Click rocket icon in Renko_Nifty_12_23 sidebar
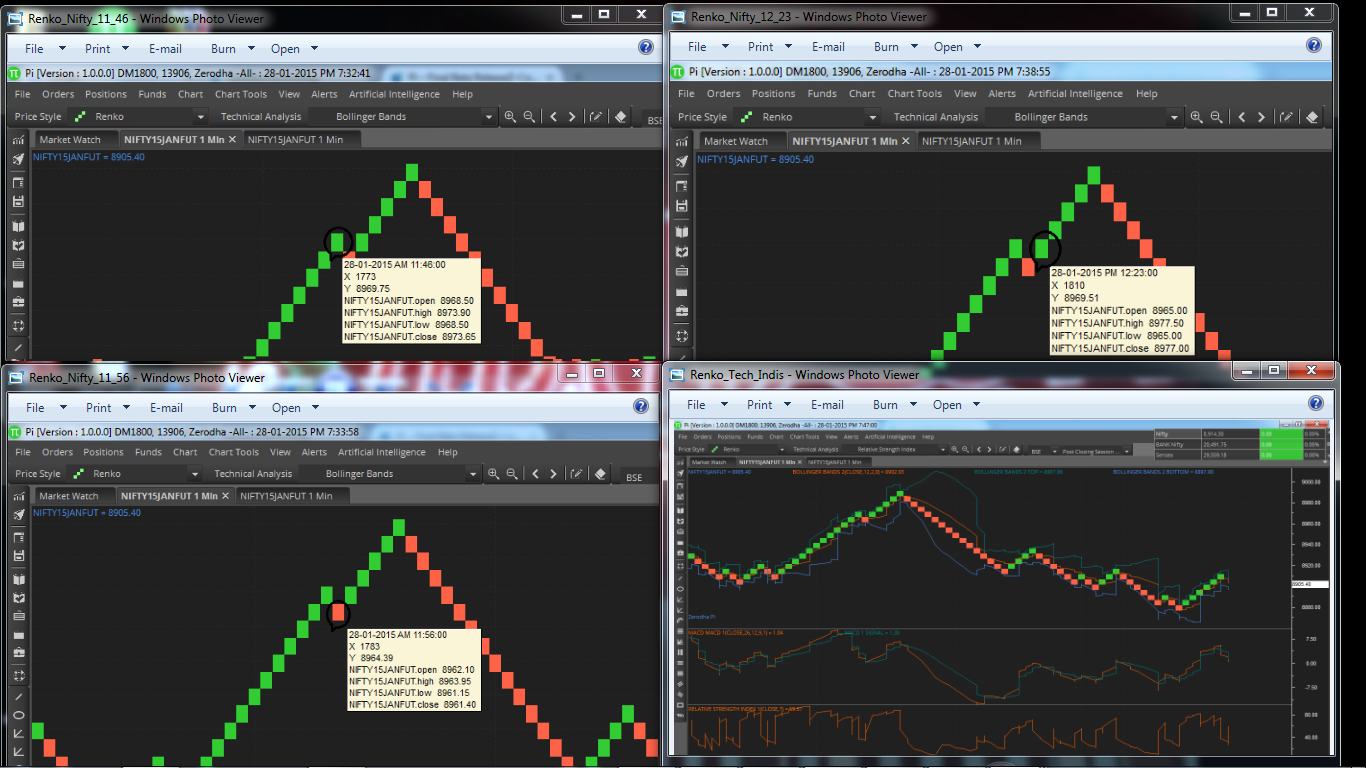This screenshot has width=1366, height=768. (681, 162)
